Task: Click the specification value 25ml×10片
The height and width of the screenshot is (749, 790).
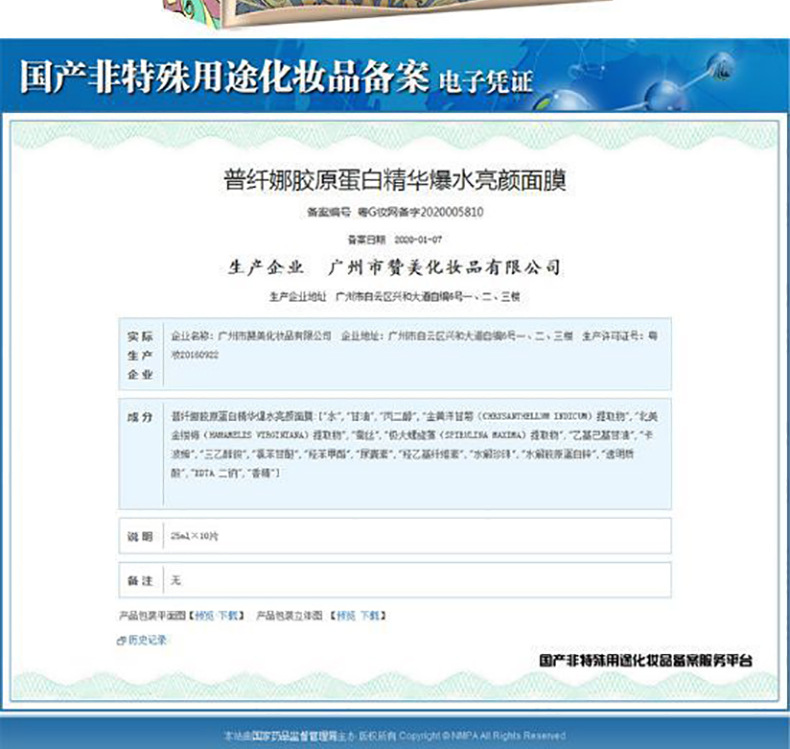Action: pos(194,536)
